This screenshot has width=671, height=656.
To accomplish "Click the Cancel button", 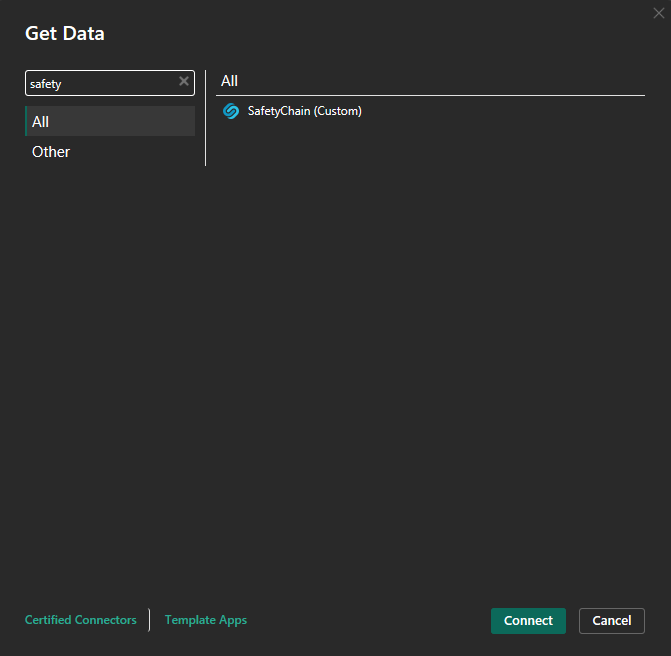I will pyautogui.click(x=612, y=620).
